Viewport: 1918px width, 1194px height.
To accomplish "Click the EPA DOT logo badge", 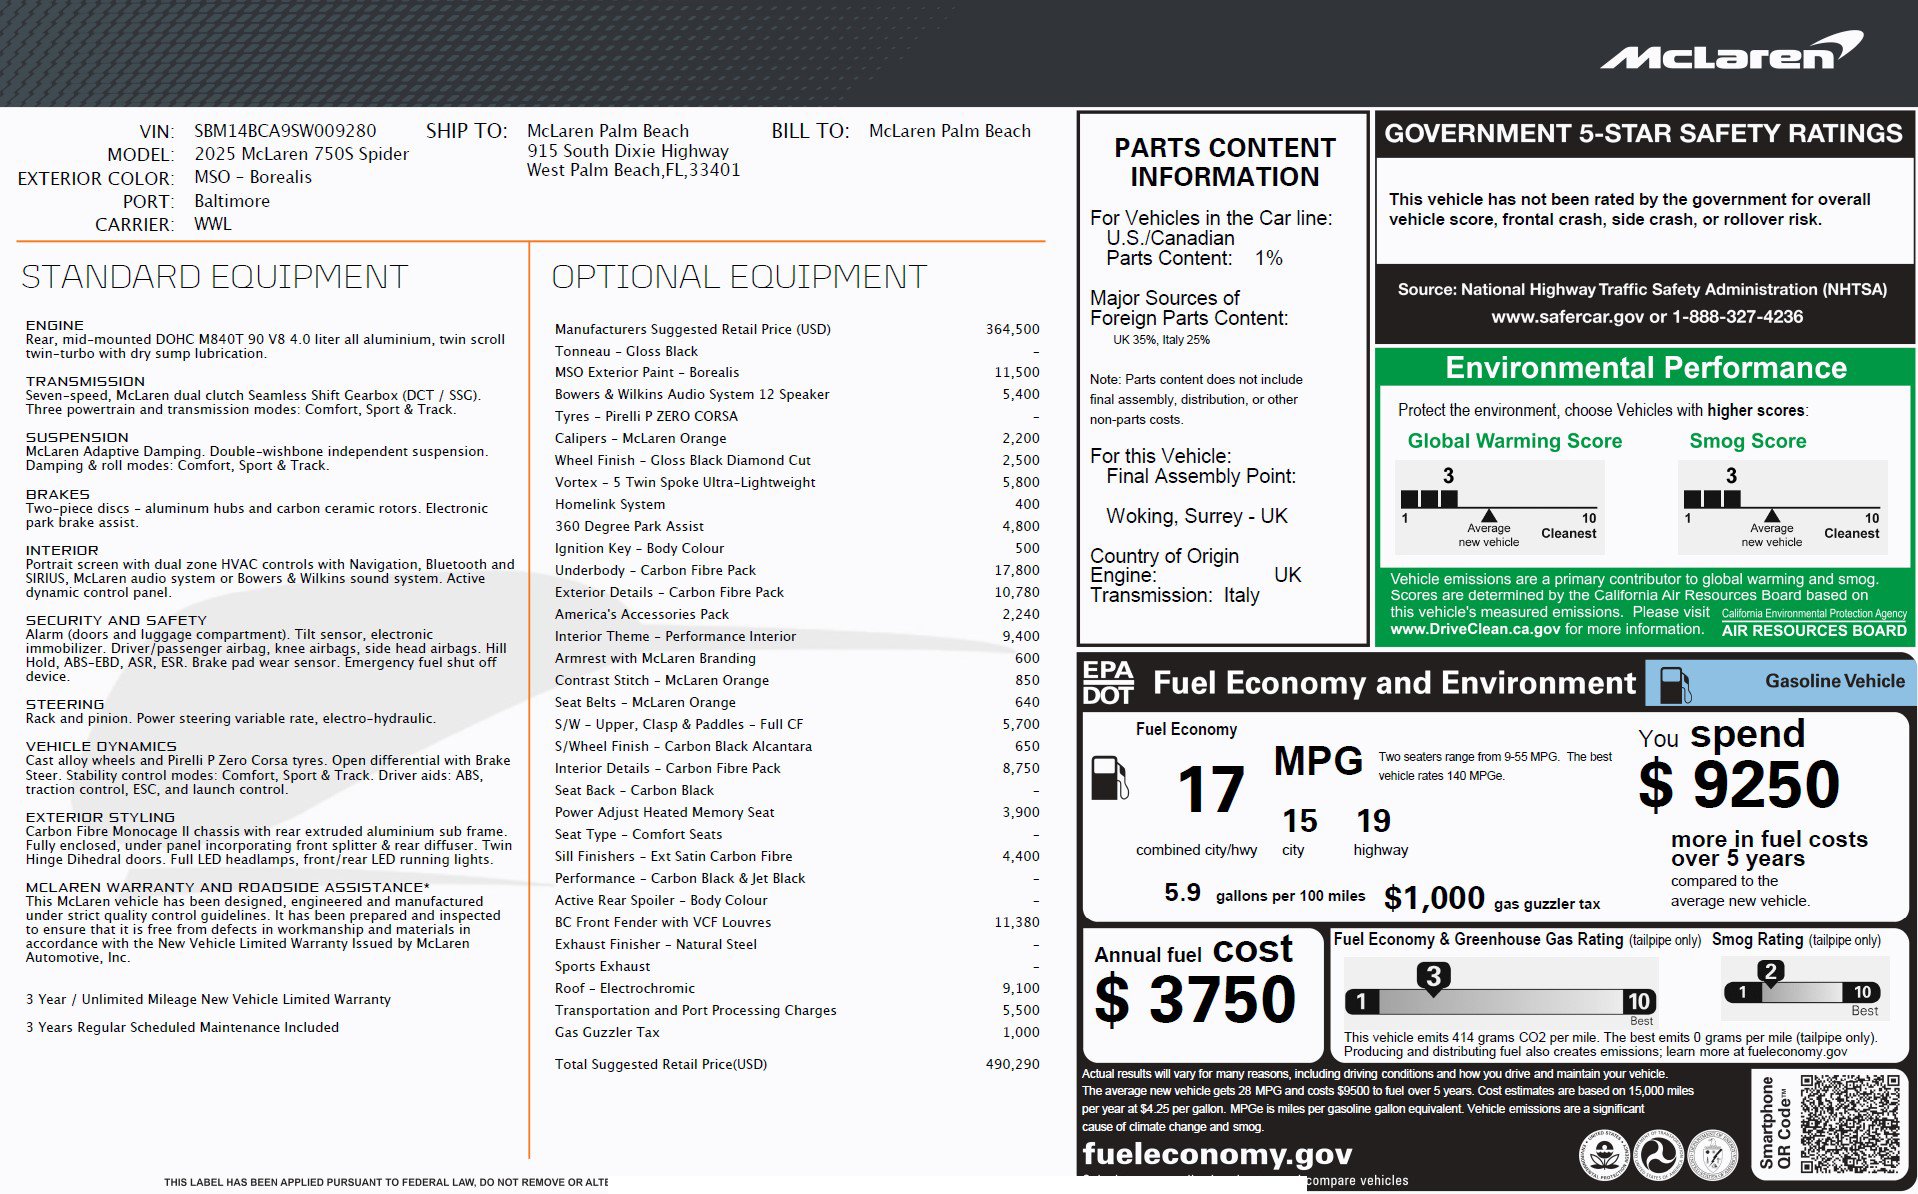I will [1108, 683].
